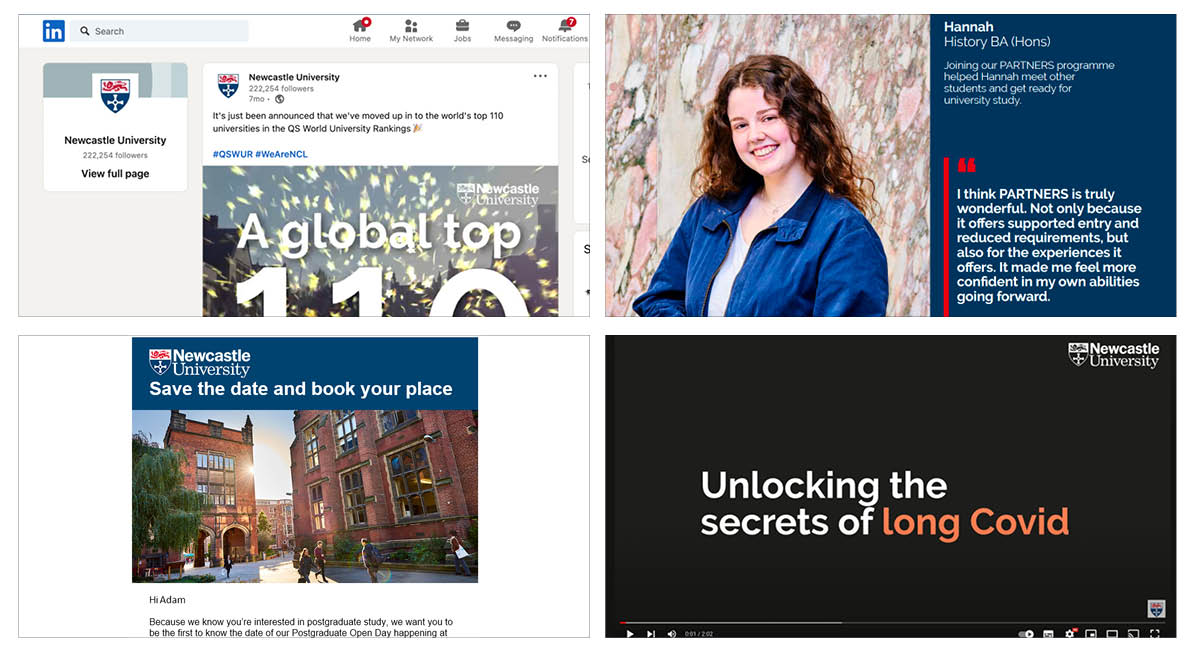Make the video fullscreen
The image size is (1196, 654).
click(1155, 633)
